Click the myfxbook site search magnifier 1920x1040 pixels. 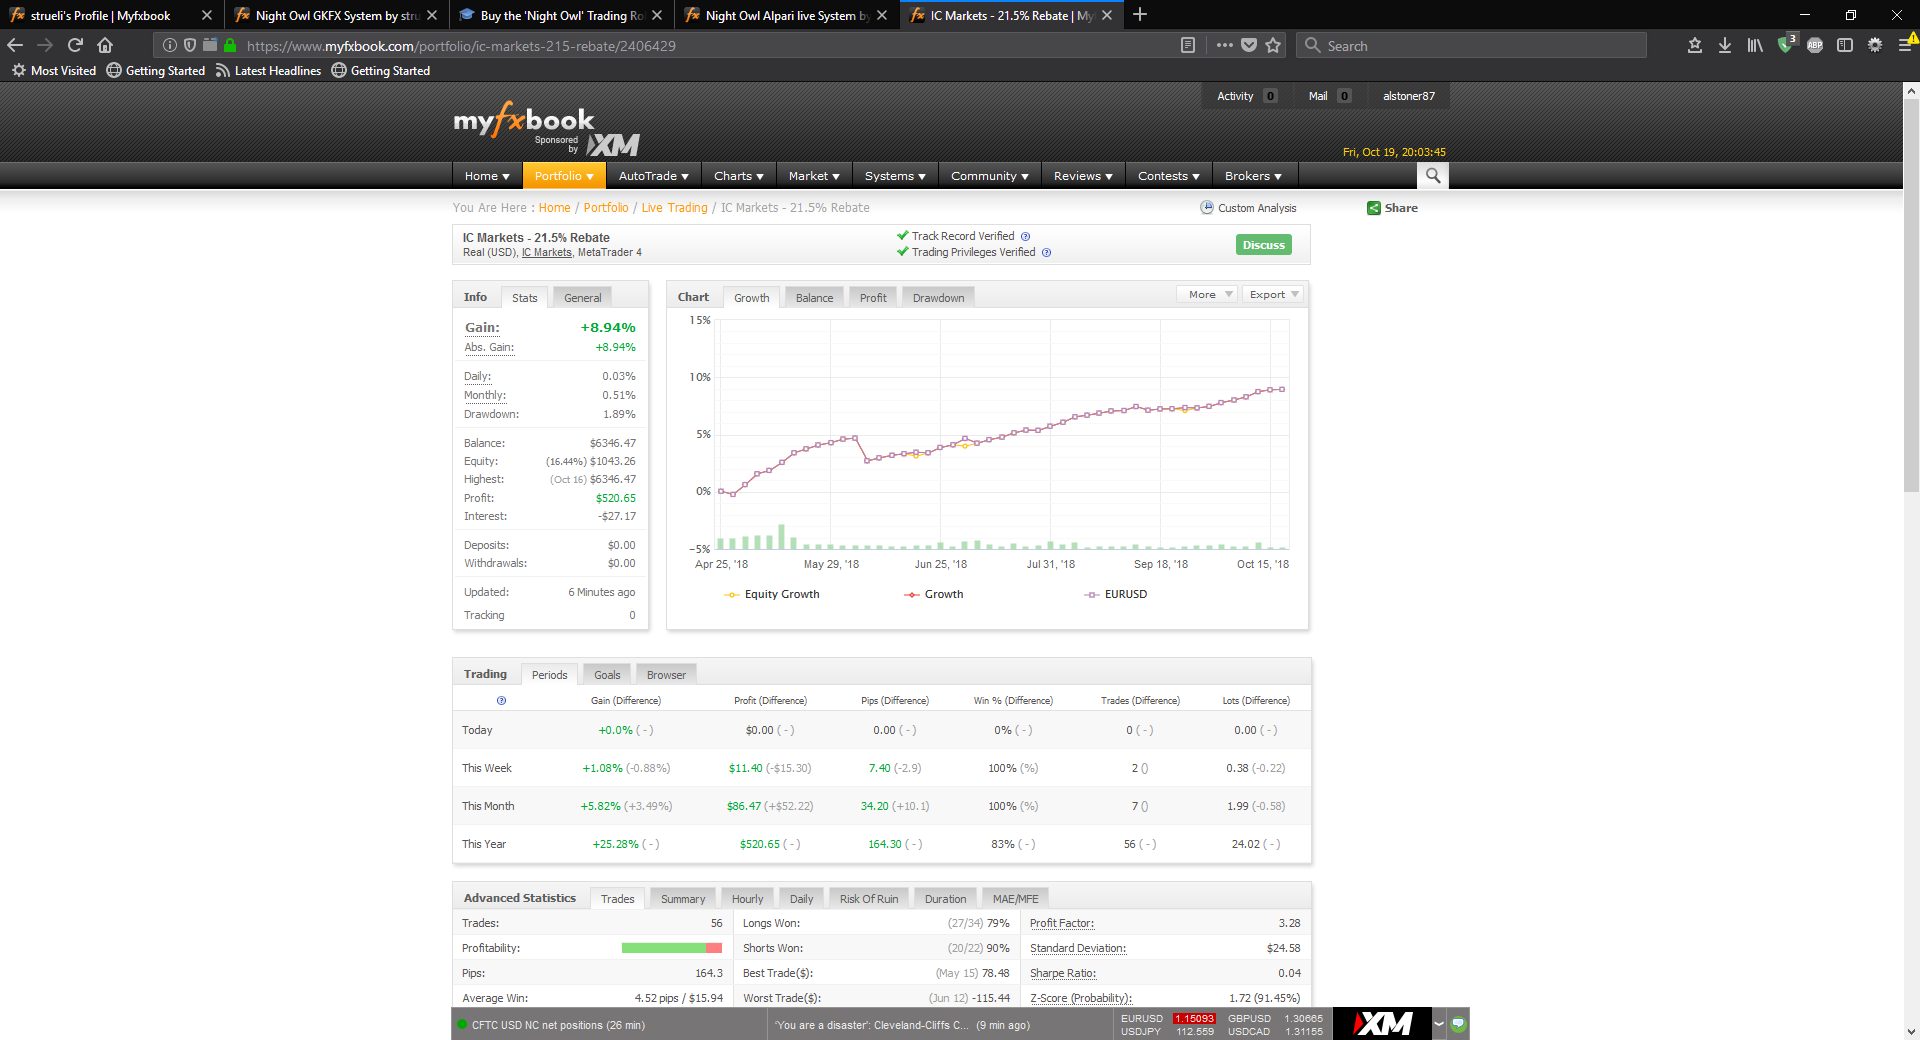click(1433, 176)
